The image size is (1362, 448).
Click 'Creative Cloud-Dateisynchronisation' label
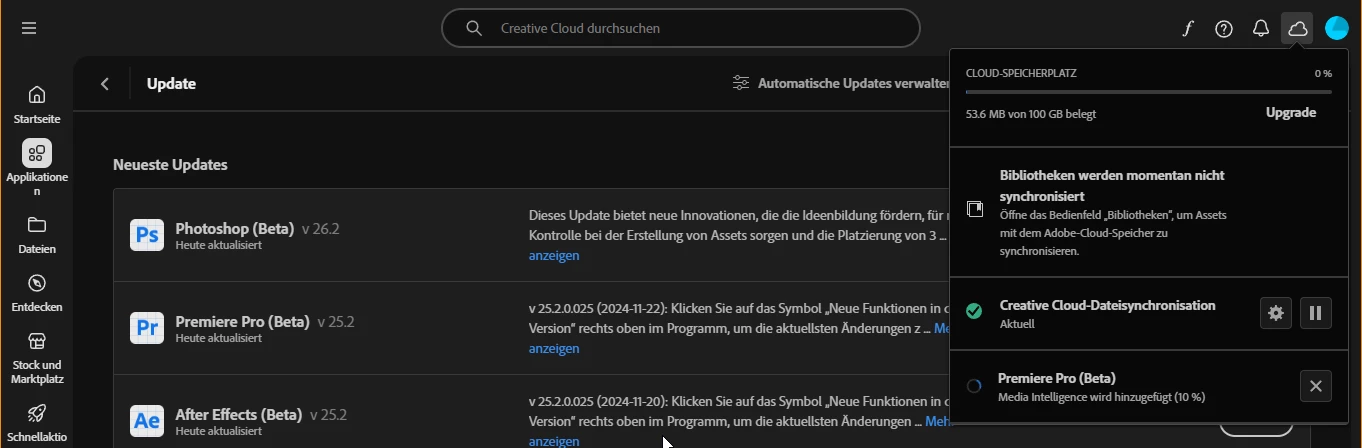(x=1108, y=305)
